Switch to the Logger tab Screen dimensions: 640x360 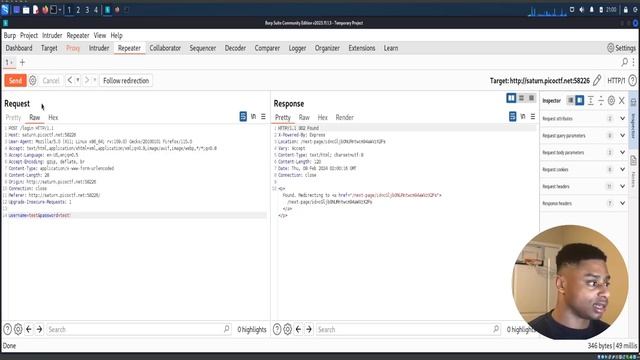pyautogui.click(x=297, y=48)
